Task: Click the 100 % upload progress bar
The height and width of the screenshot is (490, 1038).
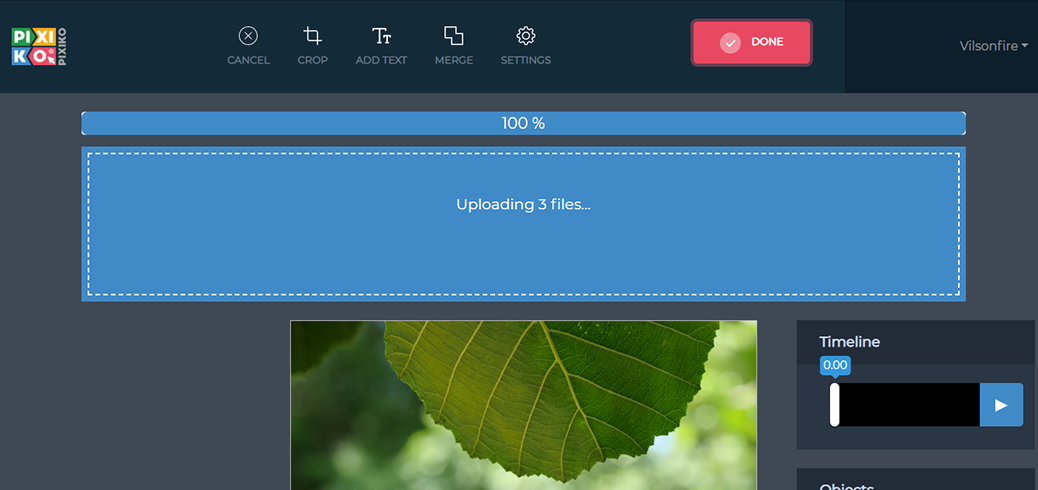Action: [523, 123]
